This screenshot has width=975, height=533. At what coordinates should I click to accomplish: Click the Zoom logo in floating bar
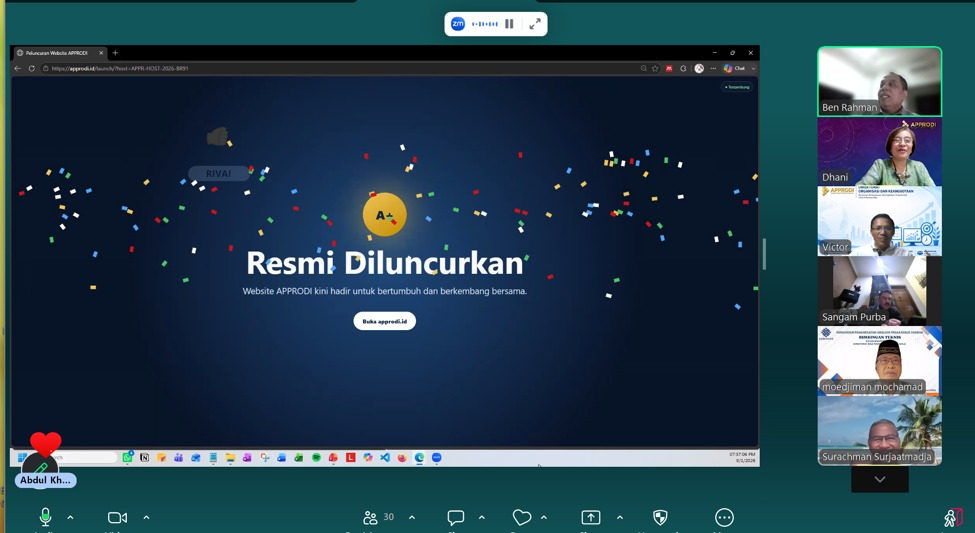pos(458,24)
